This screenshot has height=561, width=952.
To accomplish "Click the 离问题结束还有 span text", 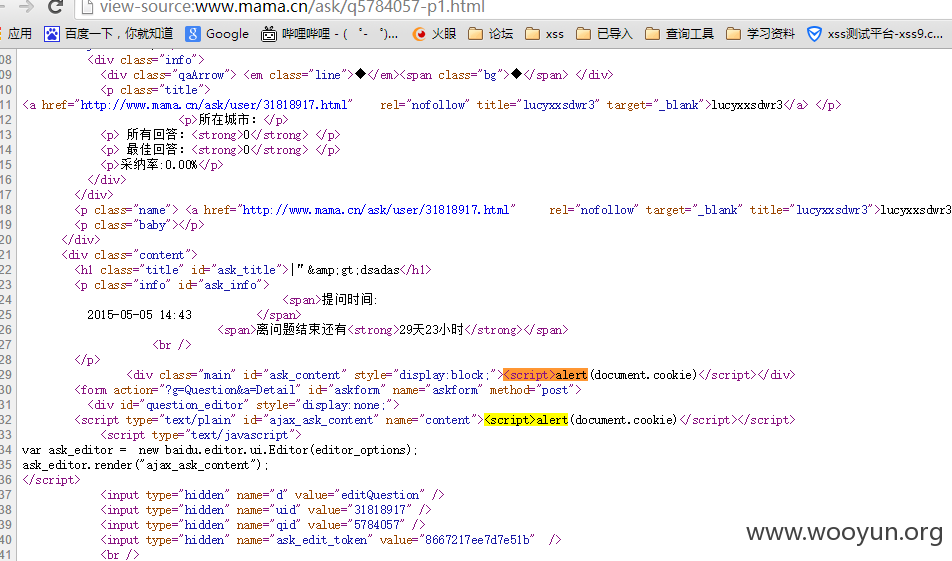I will (301, 329).
